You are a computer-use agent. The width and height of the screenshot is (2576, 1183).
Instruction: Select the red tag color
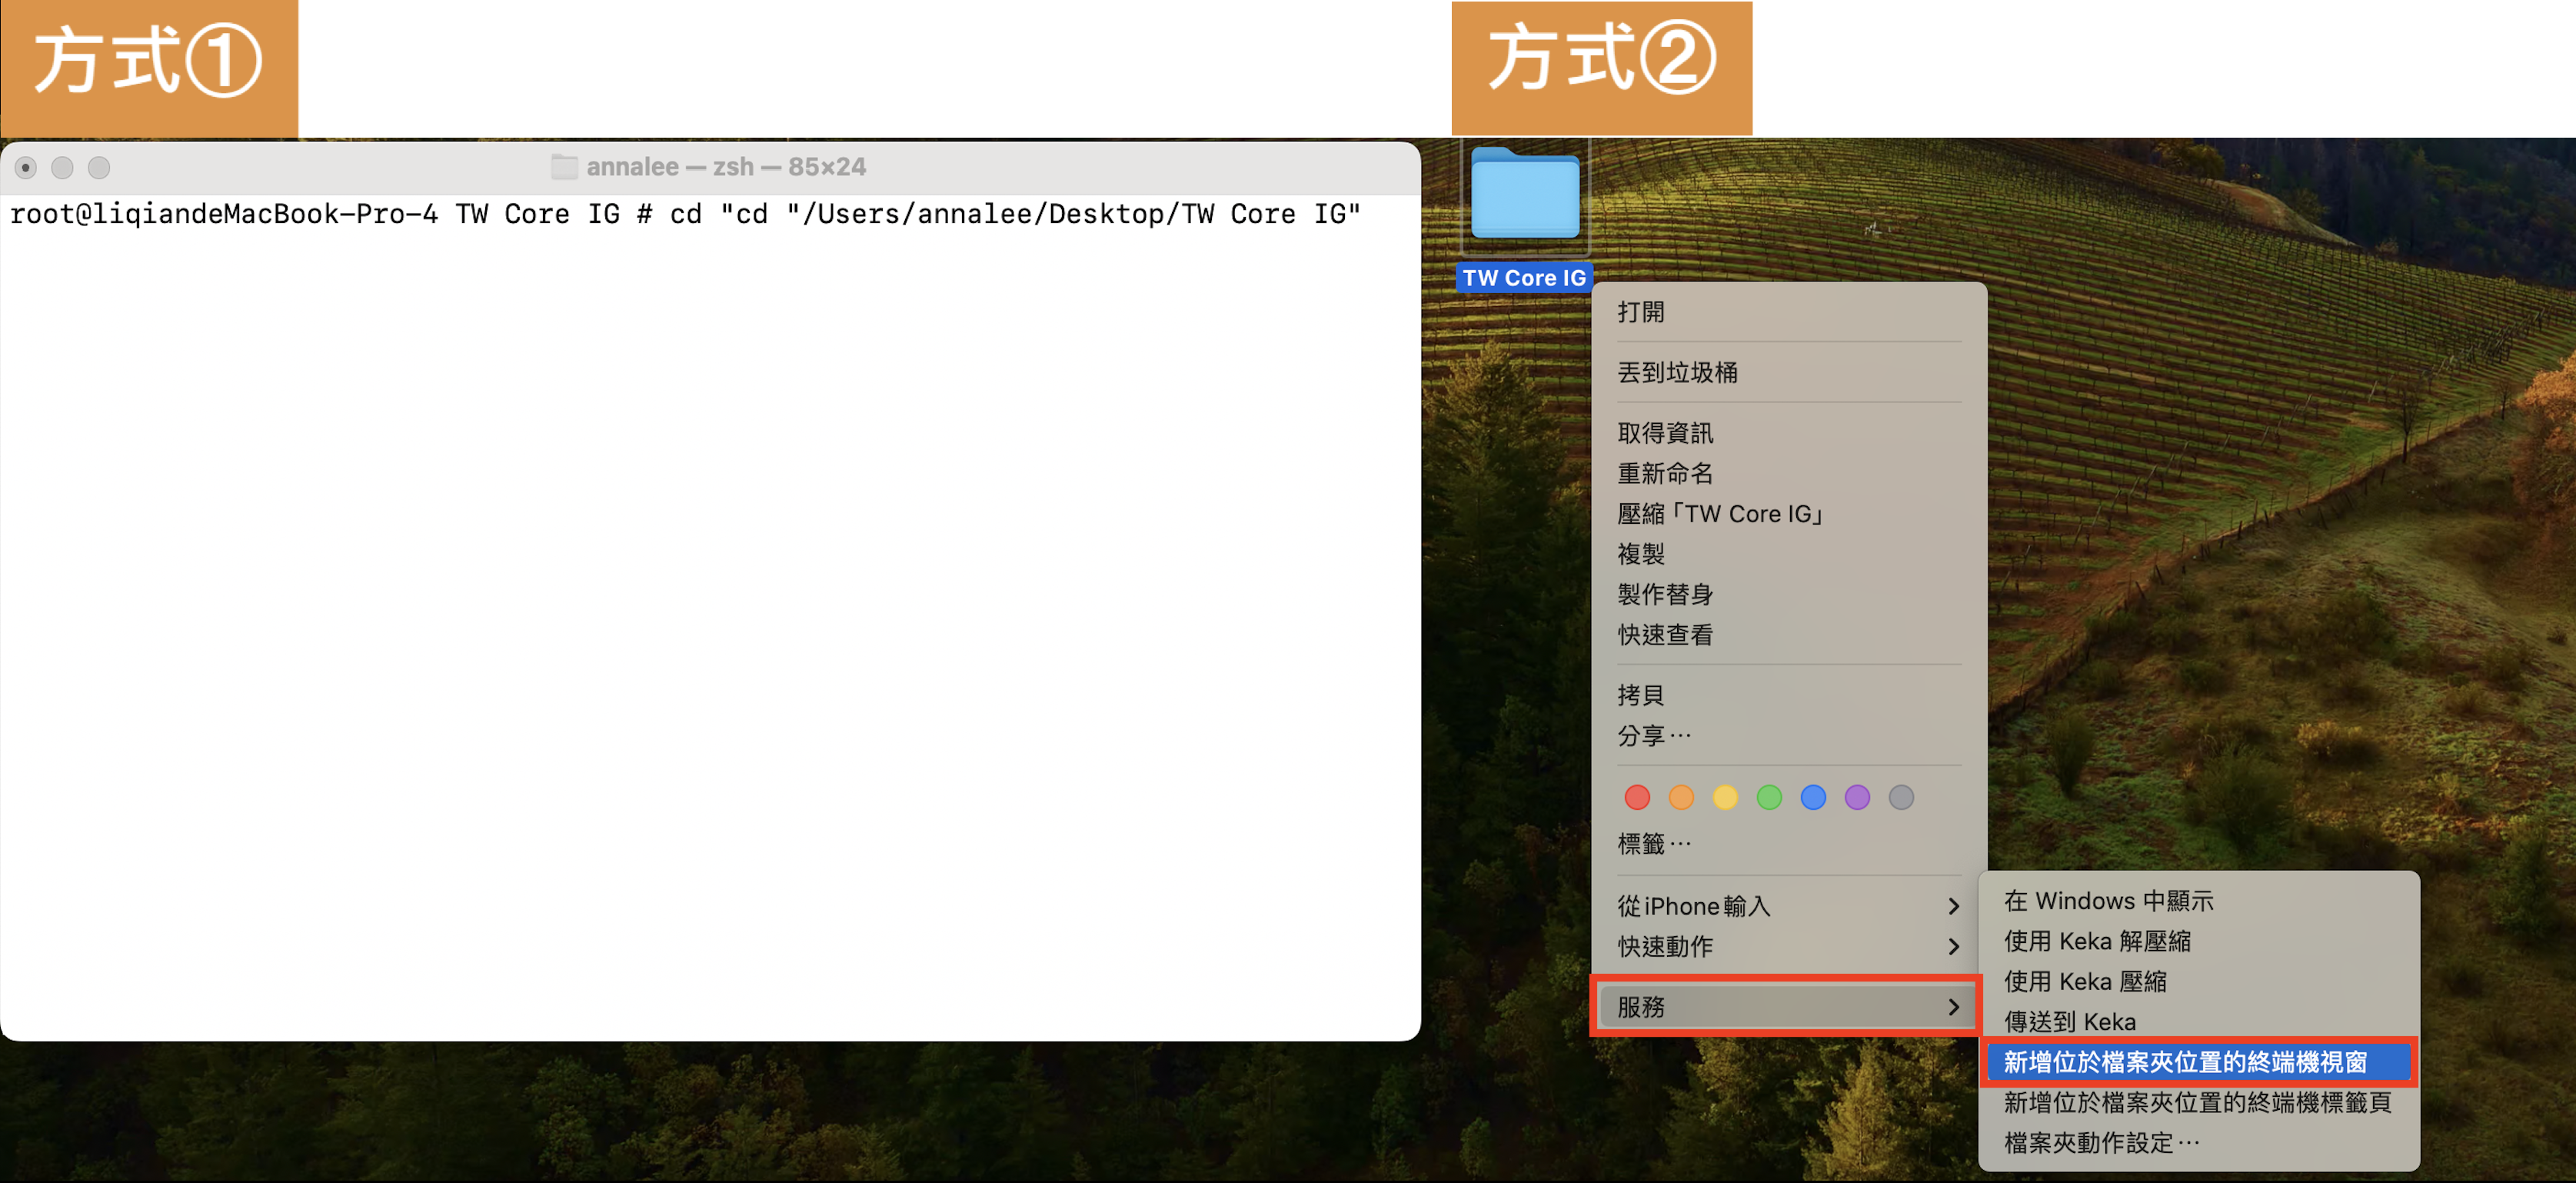[1637, 797]
